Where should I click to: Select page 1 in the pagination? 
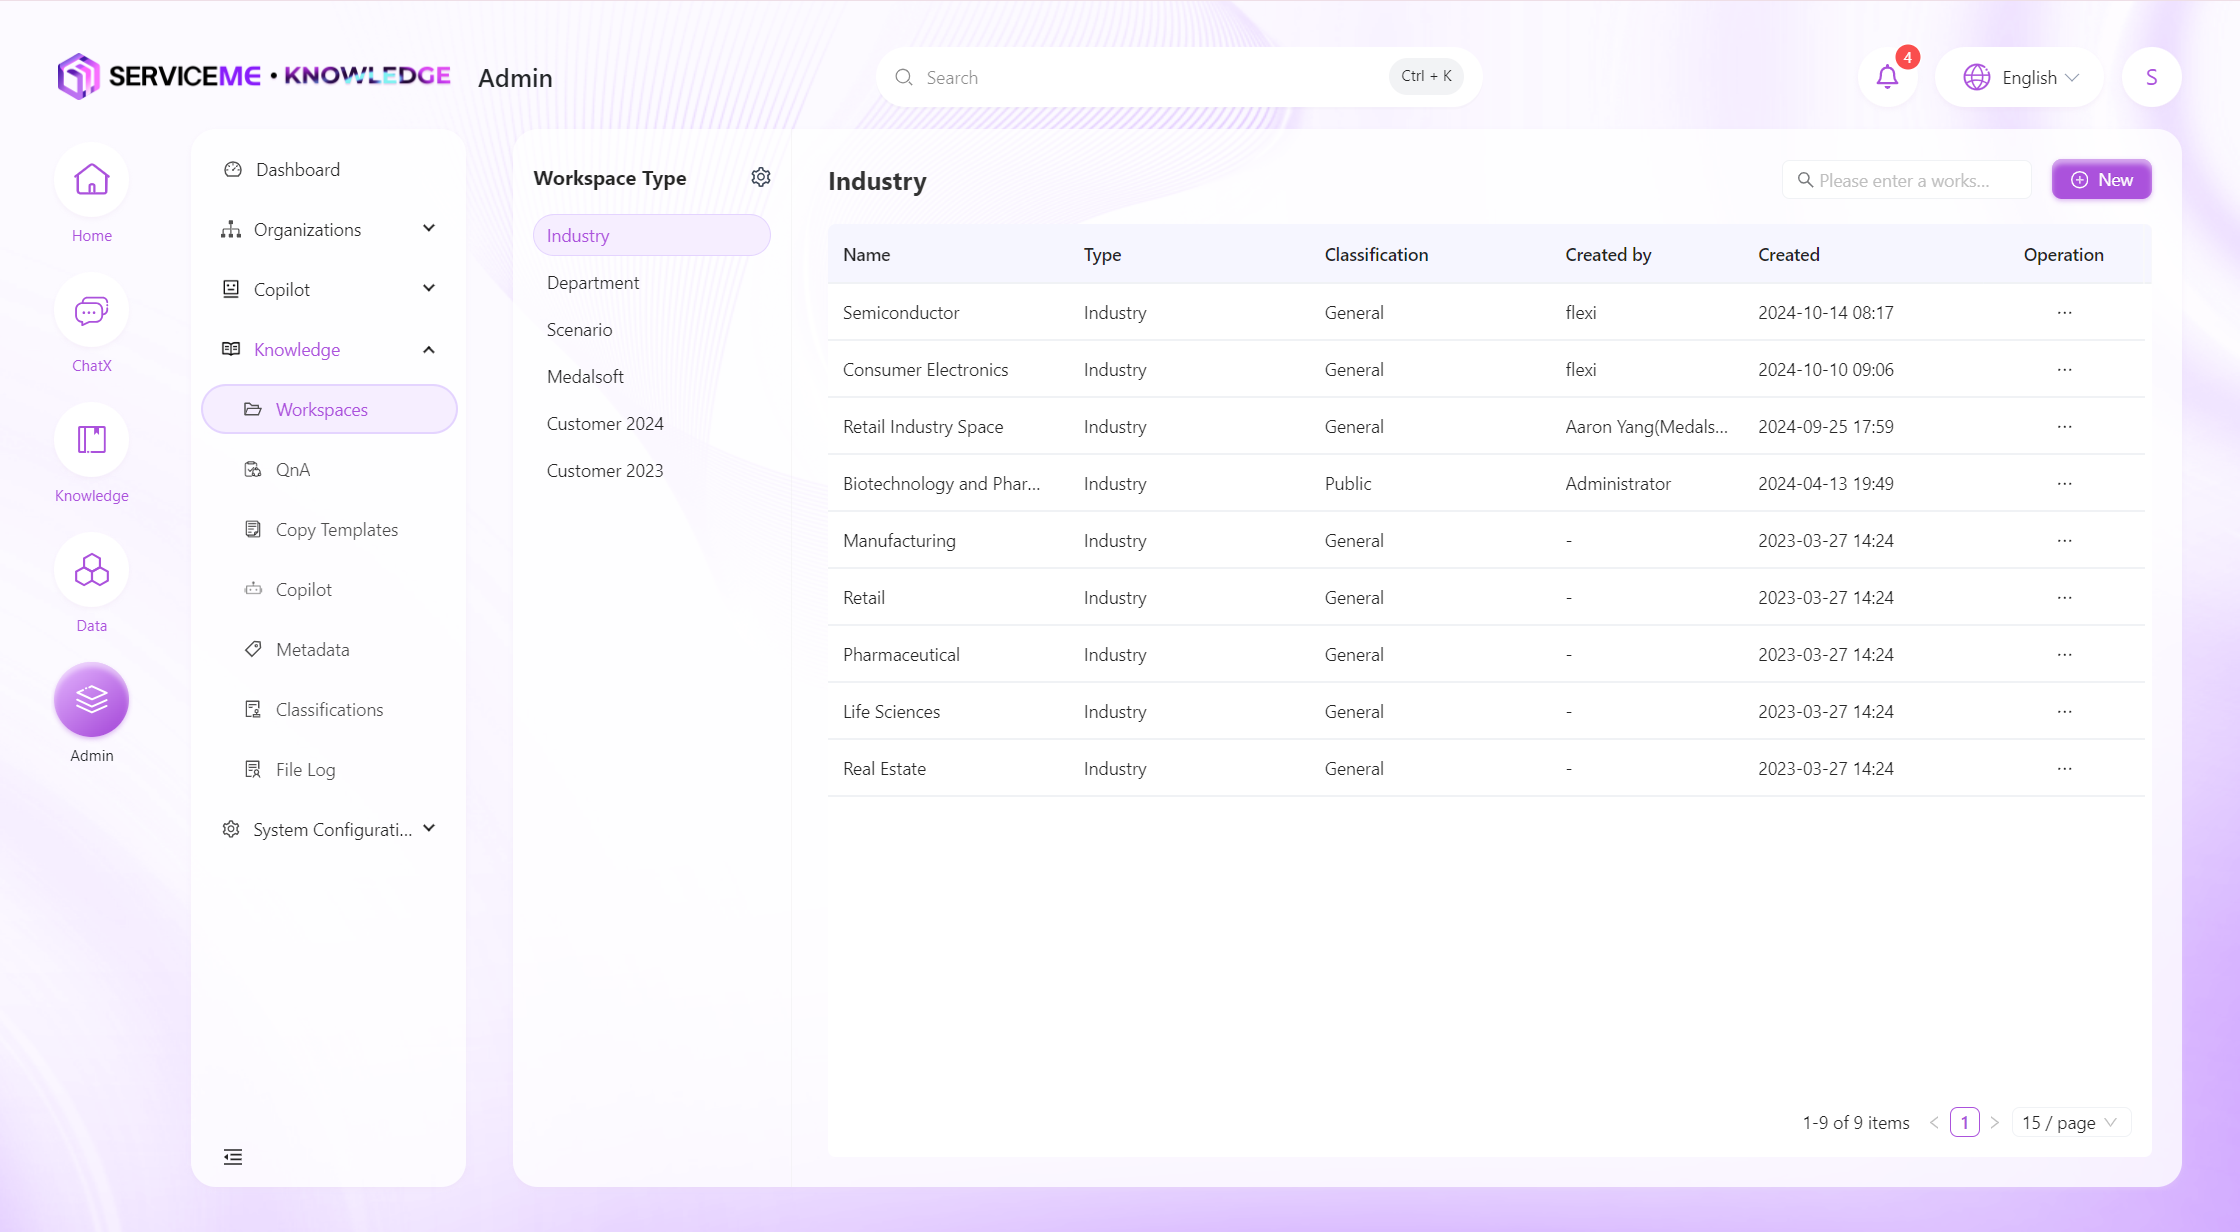[1964, 1122]
